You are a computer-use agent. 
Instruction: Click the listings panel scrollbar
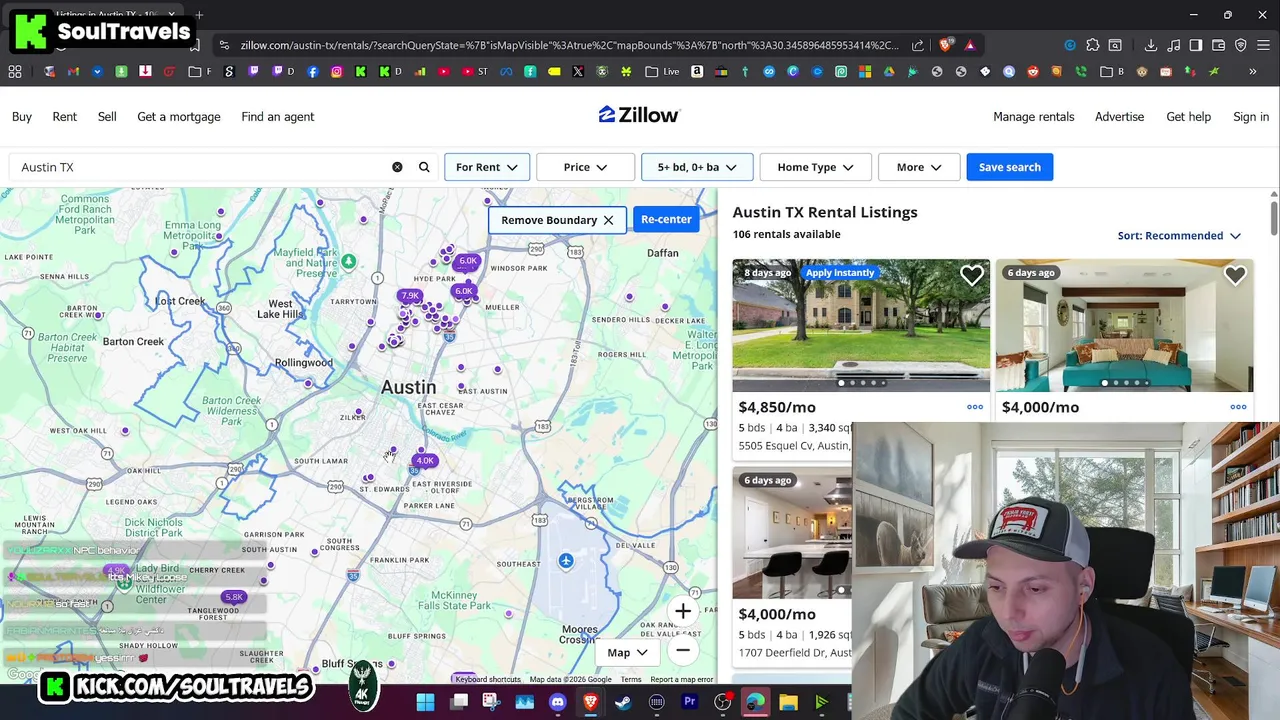[x=1273, y=220]
